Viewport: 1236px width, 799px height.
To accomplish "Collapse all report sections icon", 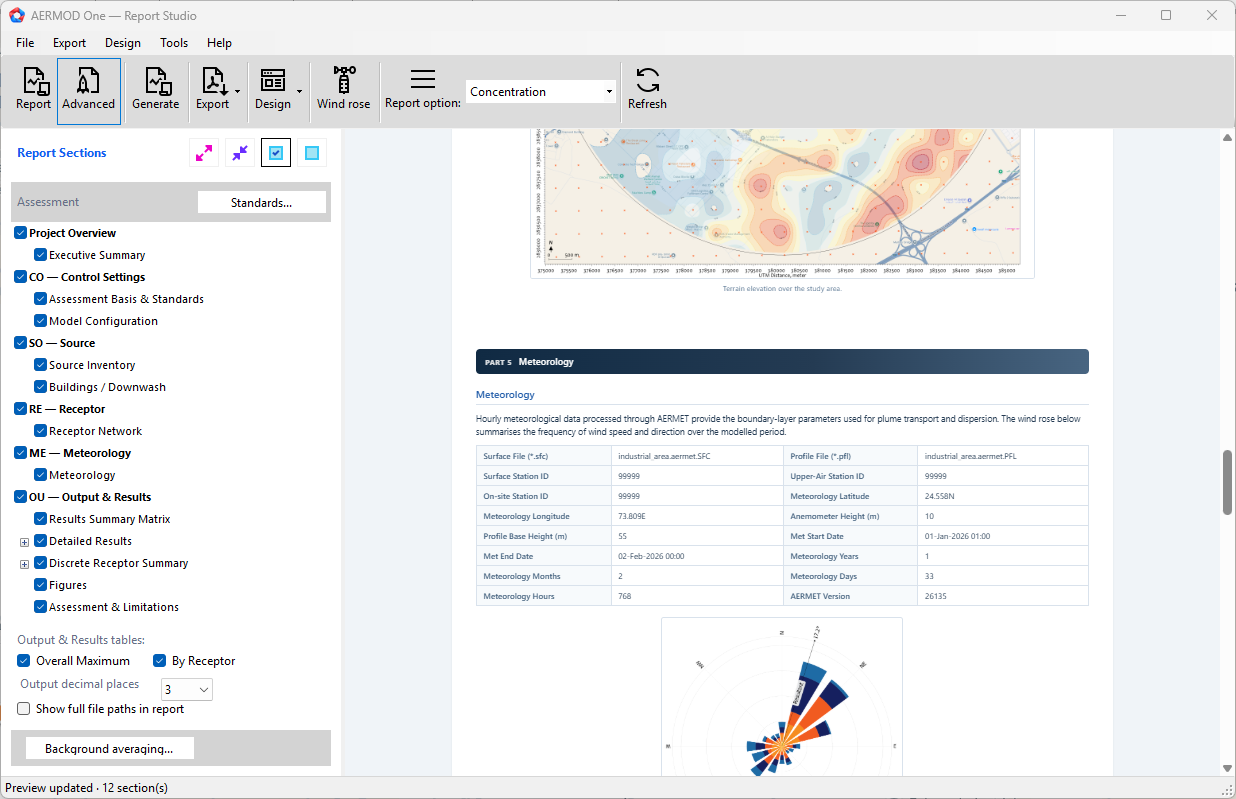I will [240, 153].
